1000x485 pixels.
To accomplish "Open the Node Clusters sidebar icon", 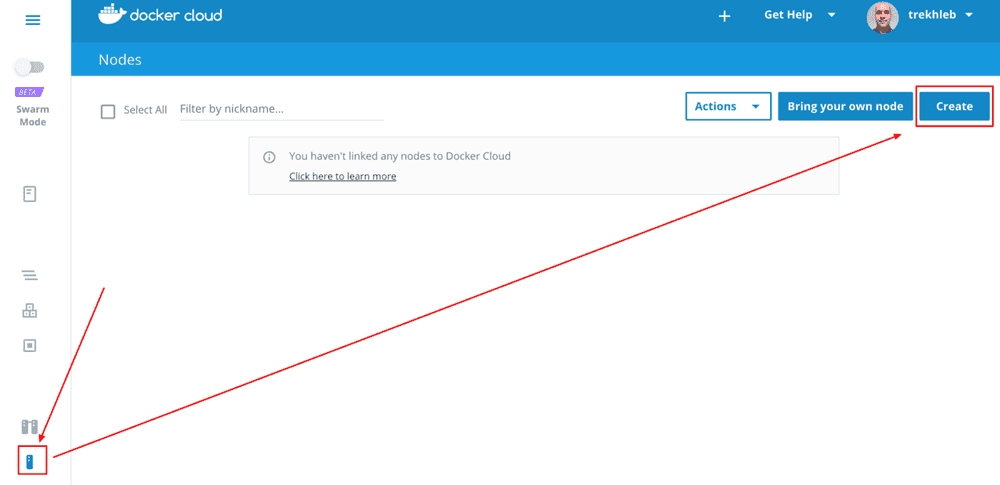I will 30,426.
